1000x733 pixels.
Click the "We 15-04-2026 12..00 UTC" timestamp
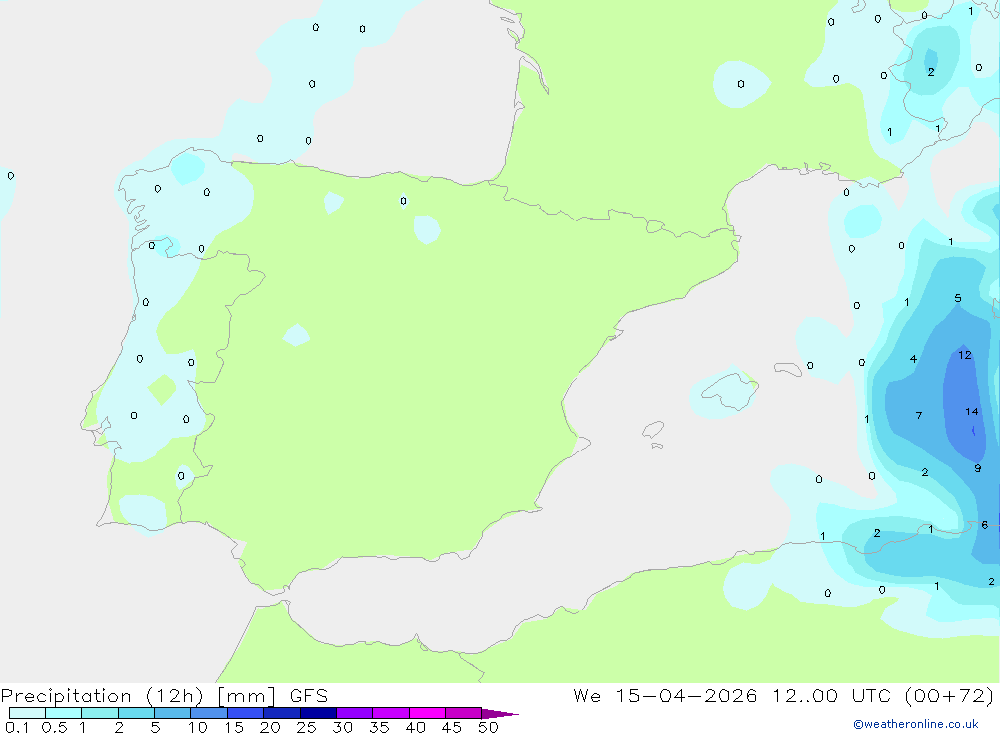732,696
